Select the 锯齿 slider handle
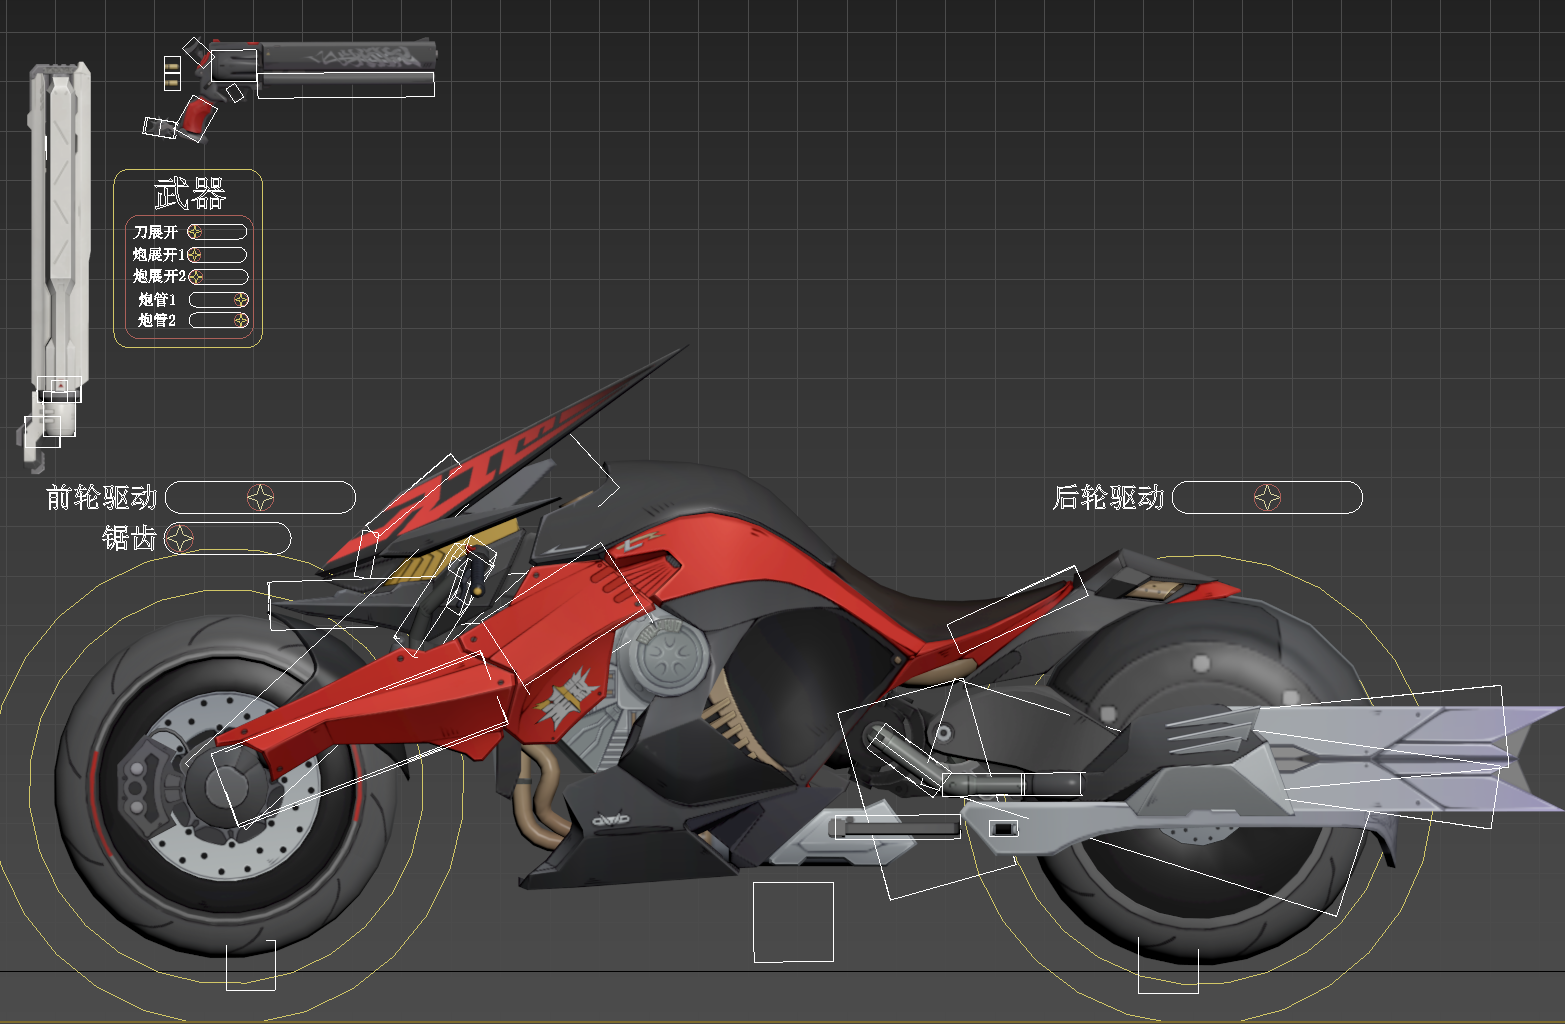Screen dimensions: 1565x1024 (x=180, y=538)
